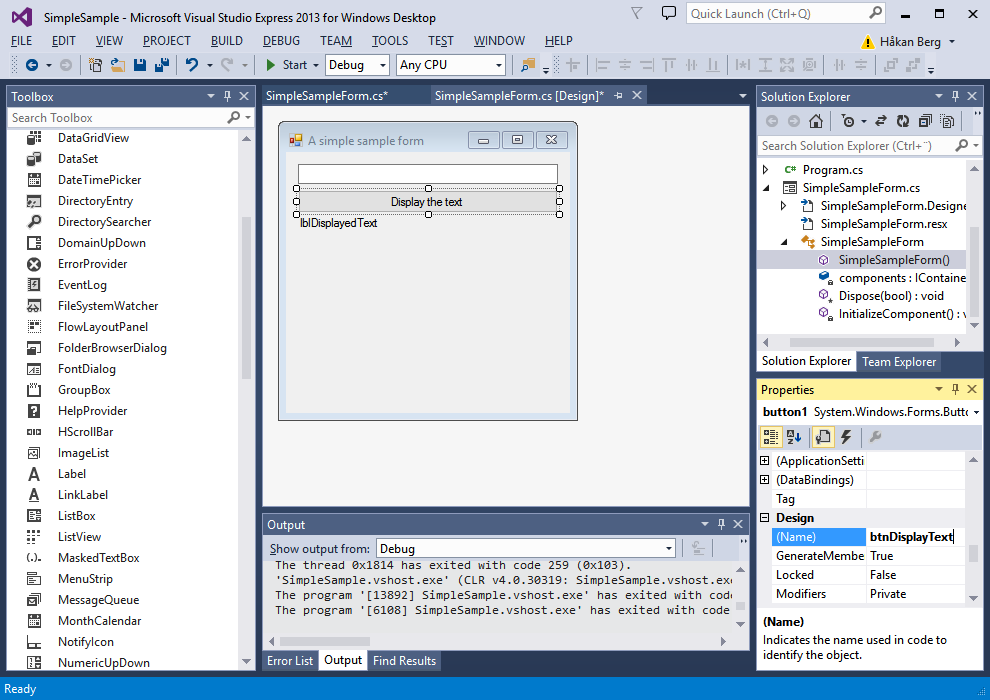
Task: Switch to the Error List tab
Action: point(290,661)
